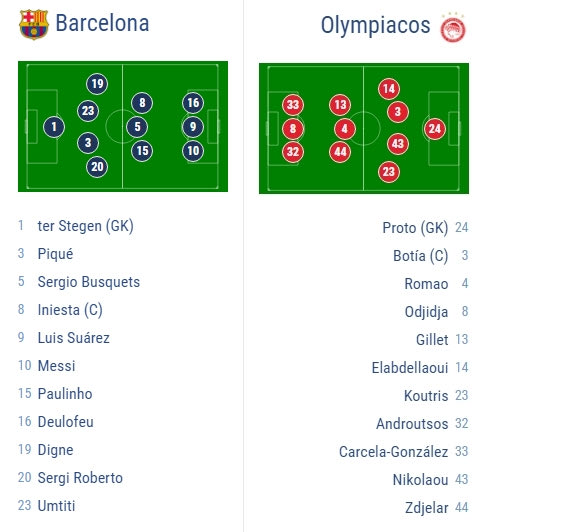Click the Olympiacos club crest

453,28
